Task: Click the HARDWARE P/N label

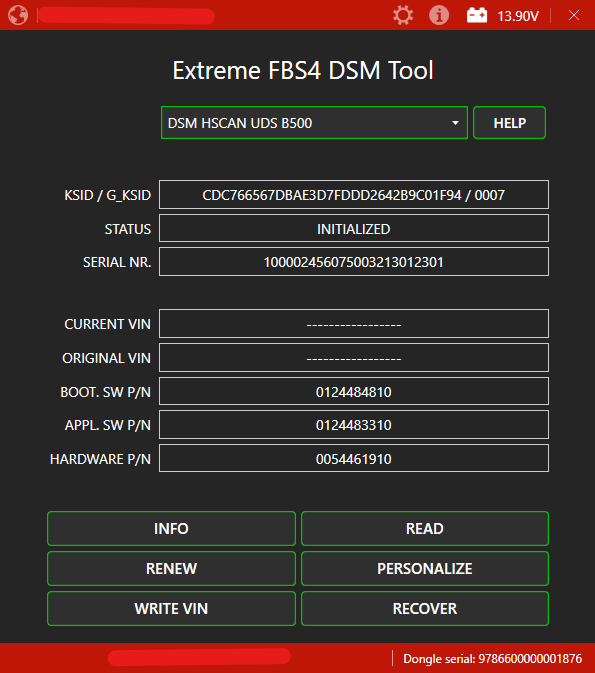Action: (100, 459)
